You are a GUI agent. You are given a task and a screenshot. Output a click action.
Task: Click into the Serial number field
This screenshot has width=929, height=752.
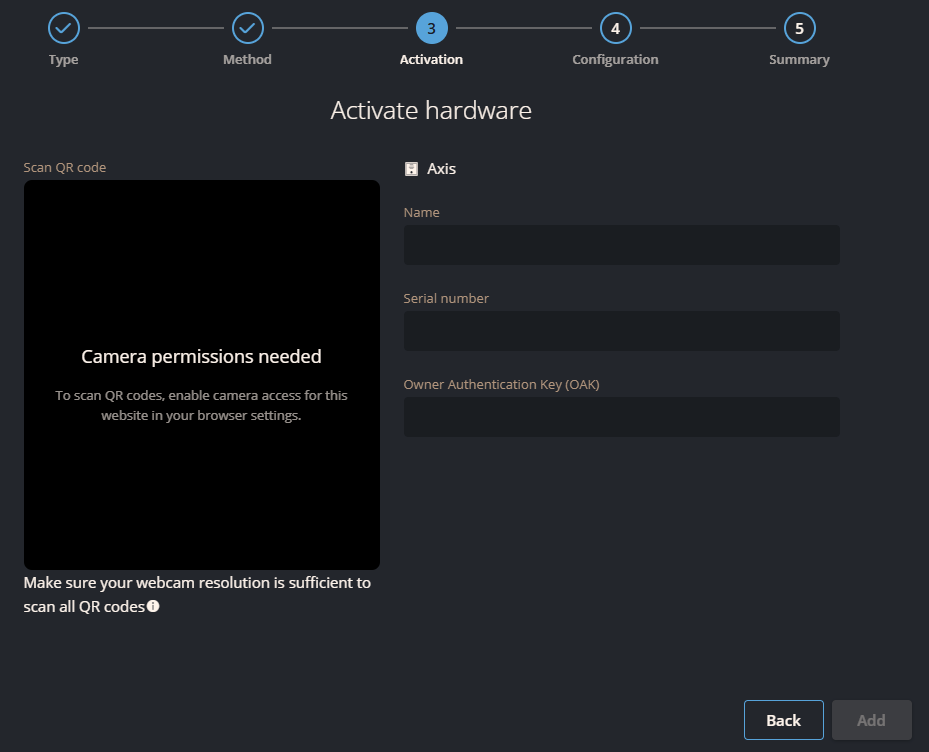pyautogui.click(x=621, y=331)
